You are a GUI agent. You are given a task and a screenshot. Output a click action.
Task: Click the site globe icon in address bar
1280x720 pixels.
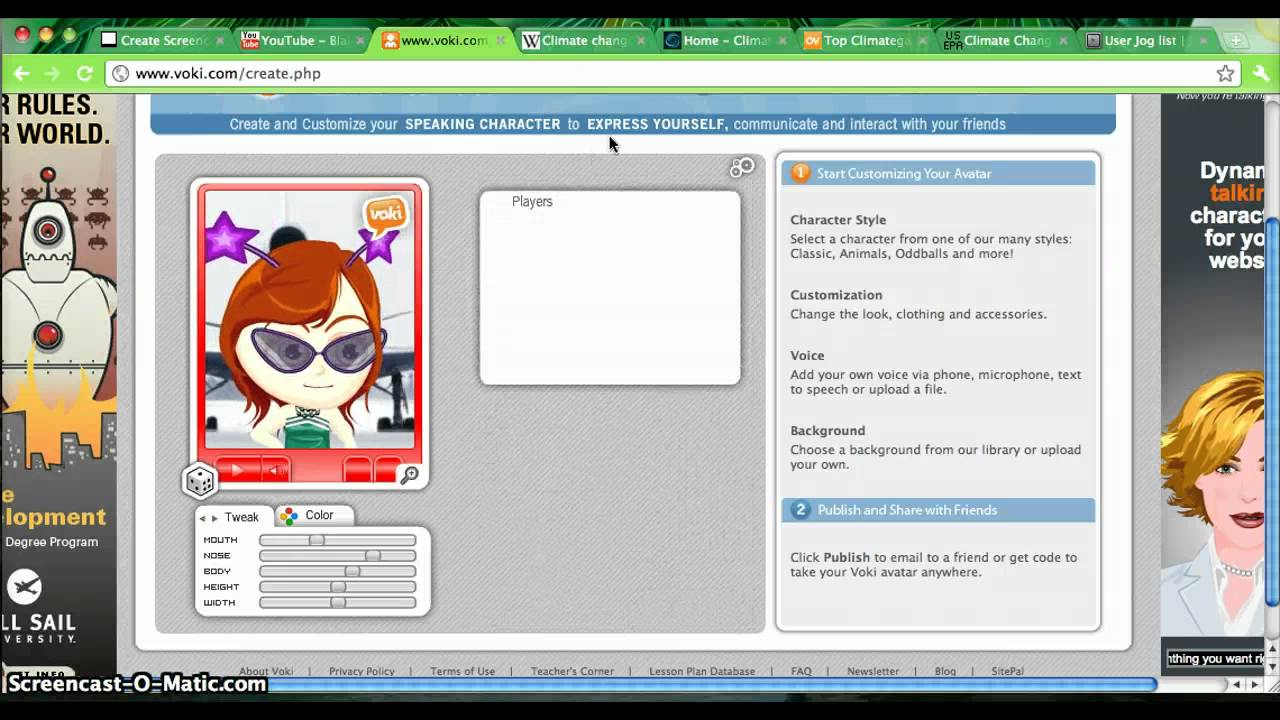pyautogui.click(x=121, y=73)
